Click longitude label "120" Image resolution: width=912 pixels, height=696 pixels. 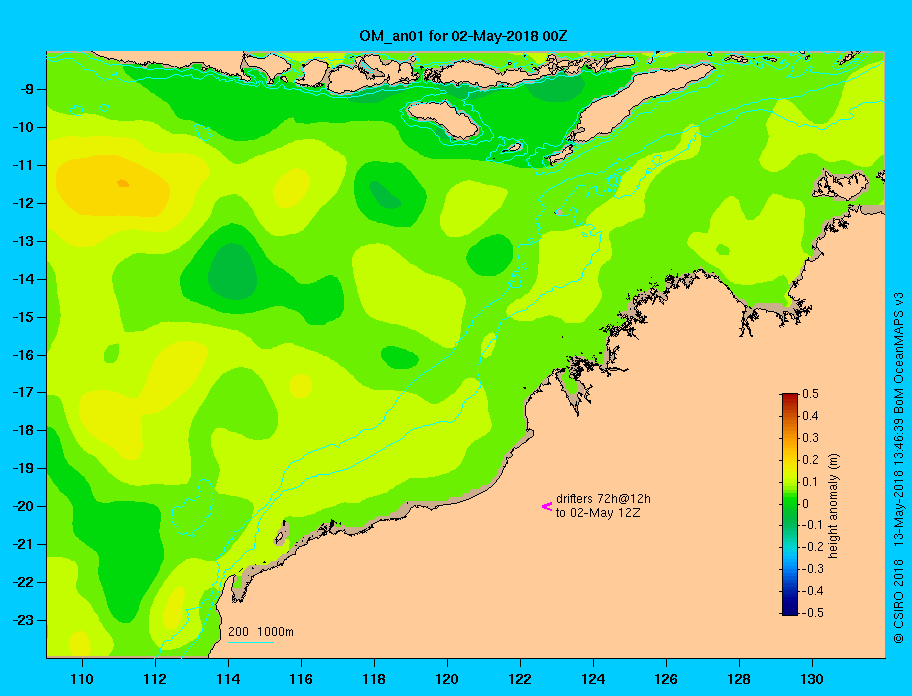click(x=447, y=679)
